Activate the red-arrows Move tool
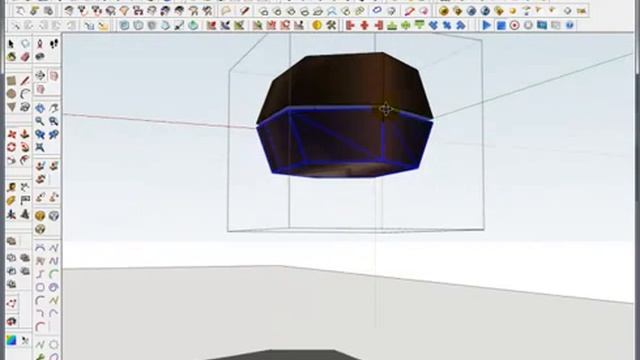 point(11,134)
